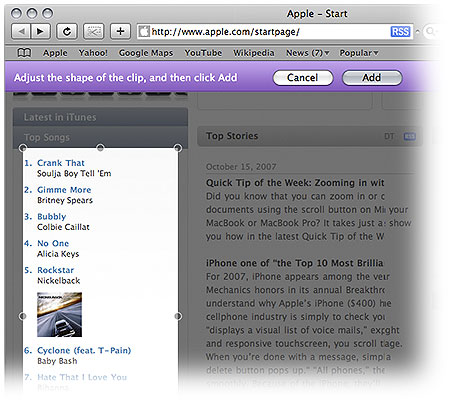The height and width of the screenshot is (407, 450).
Task: Click the left-middle clip resize handle
Action: (x=23, y=316)
